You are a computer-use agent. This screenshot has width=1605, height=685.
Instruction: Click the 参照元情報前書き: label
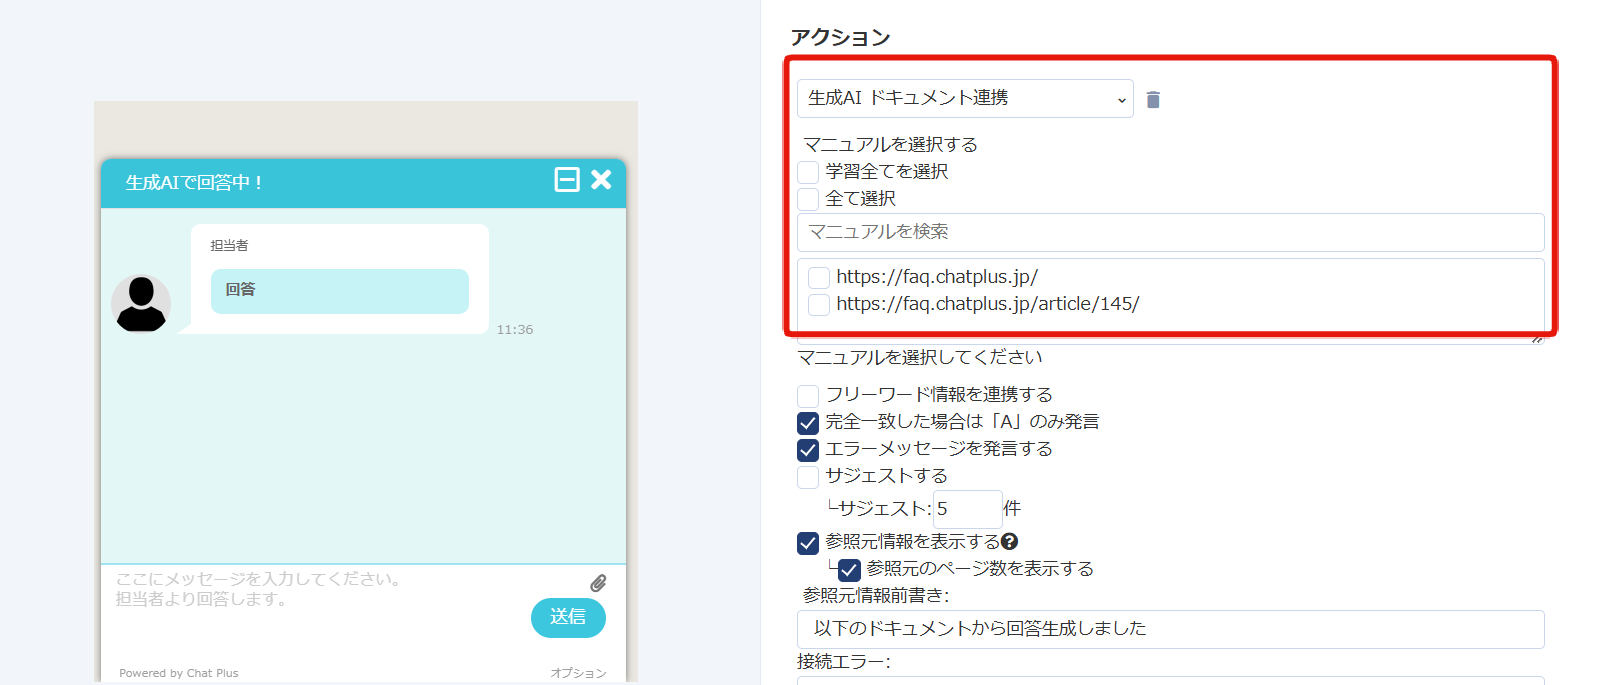tap(876, 595)
